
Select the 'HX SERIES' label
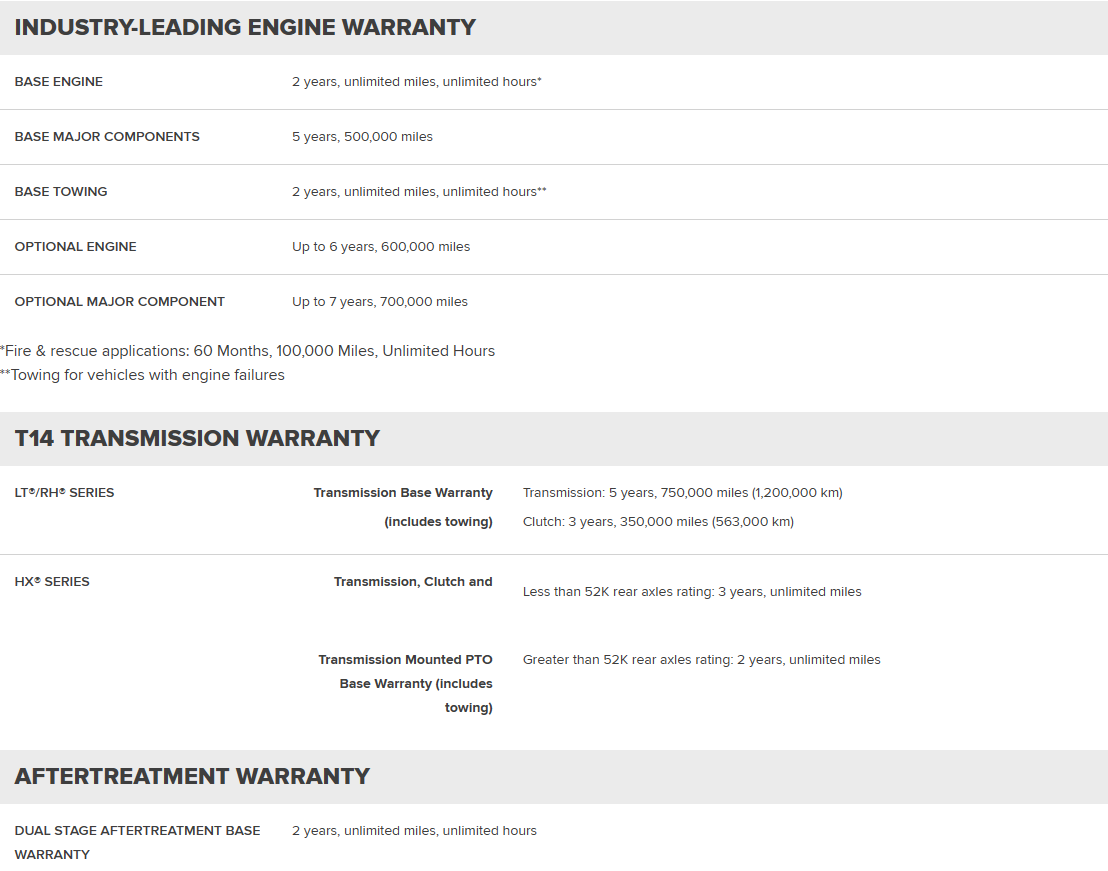point(52,581)
